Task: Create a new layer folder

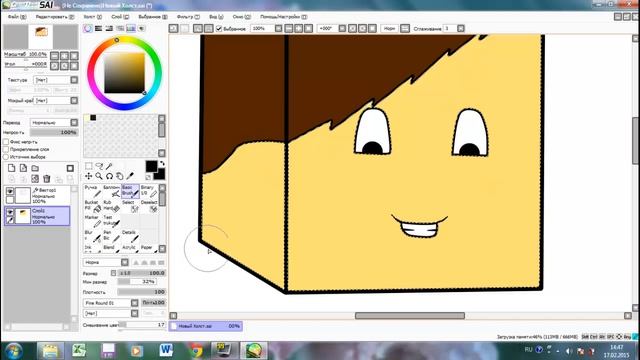Action: coord(35,168)
